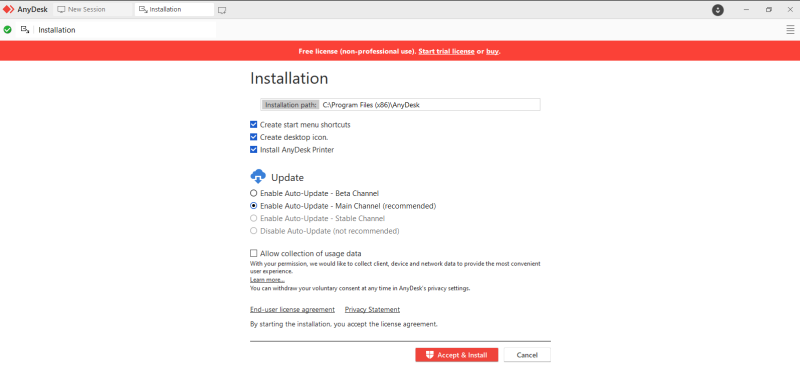Close the AnyDesk window
Viewport: 800px width, 383px height.
click(x=790, y=10)
